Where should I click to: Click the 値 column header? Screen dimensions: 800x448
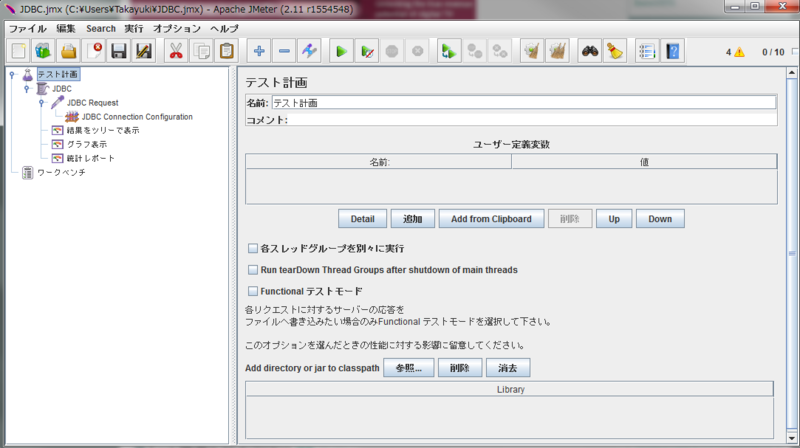pos(644,162)
